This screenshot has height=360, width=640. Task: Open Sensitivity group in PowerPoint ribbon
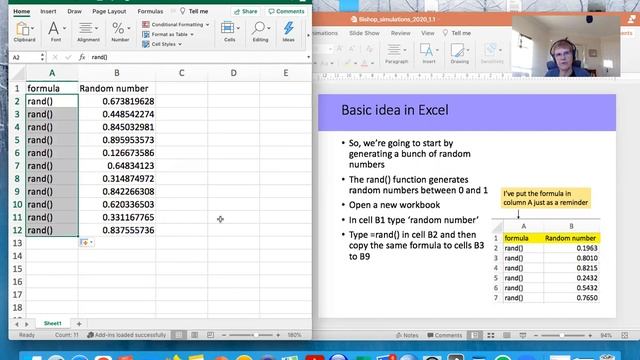click(x=492, y=53)
